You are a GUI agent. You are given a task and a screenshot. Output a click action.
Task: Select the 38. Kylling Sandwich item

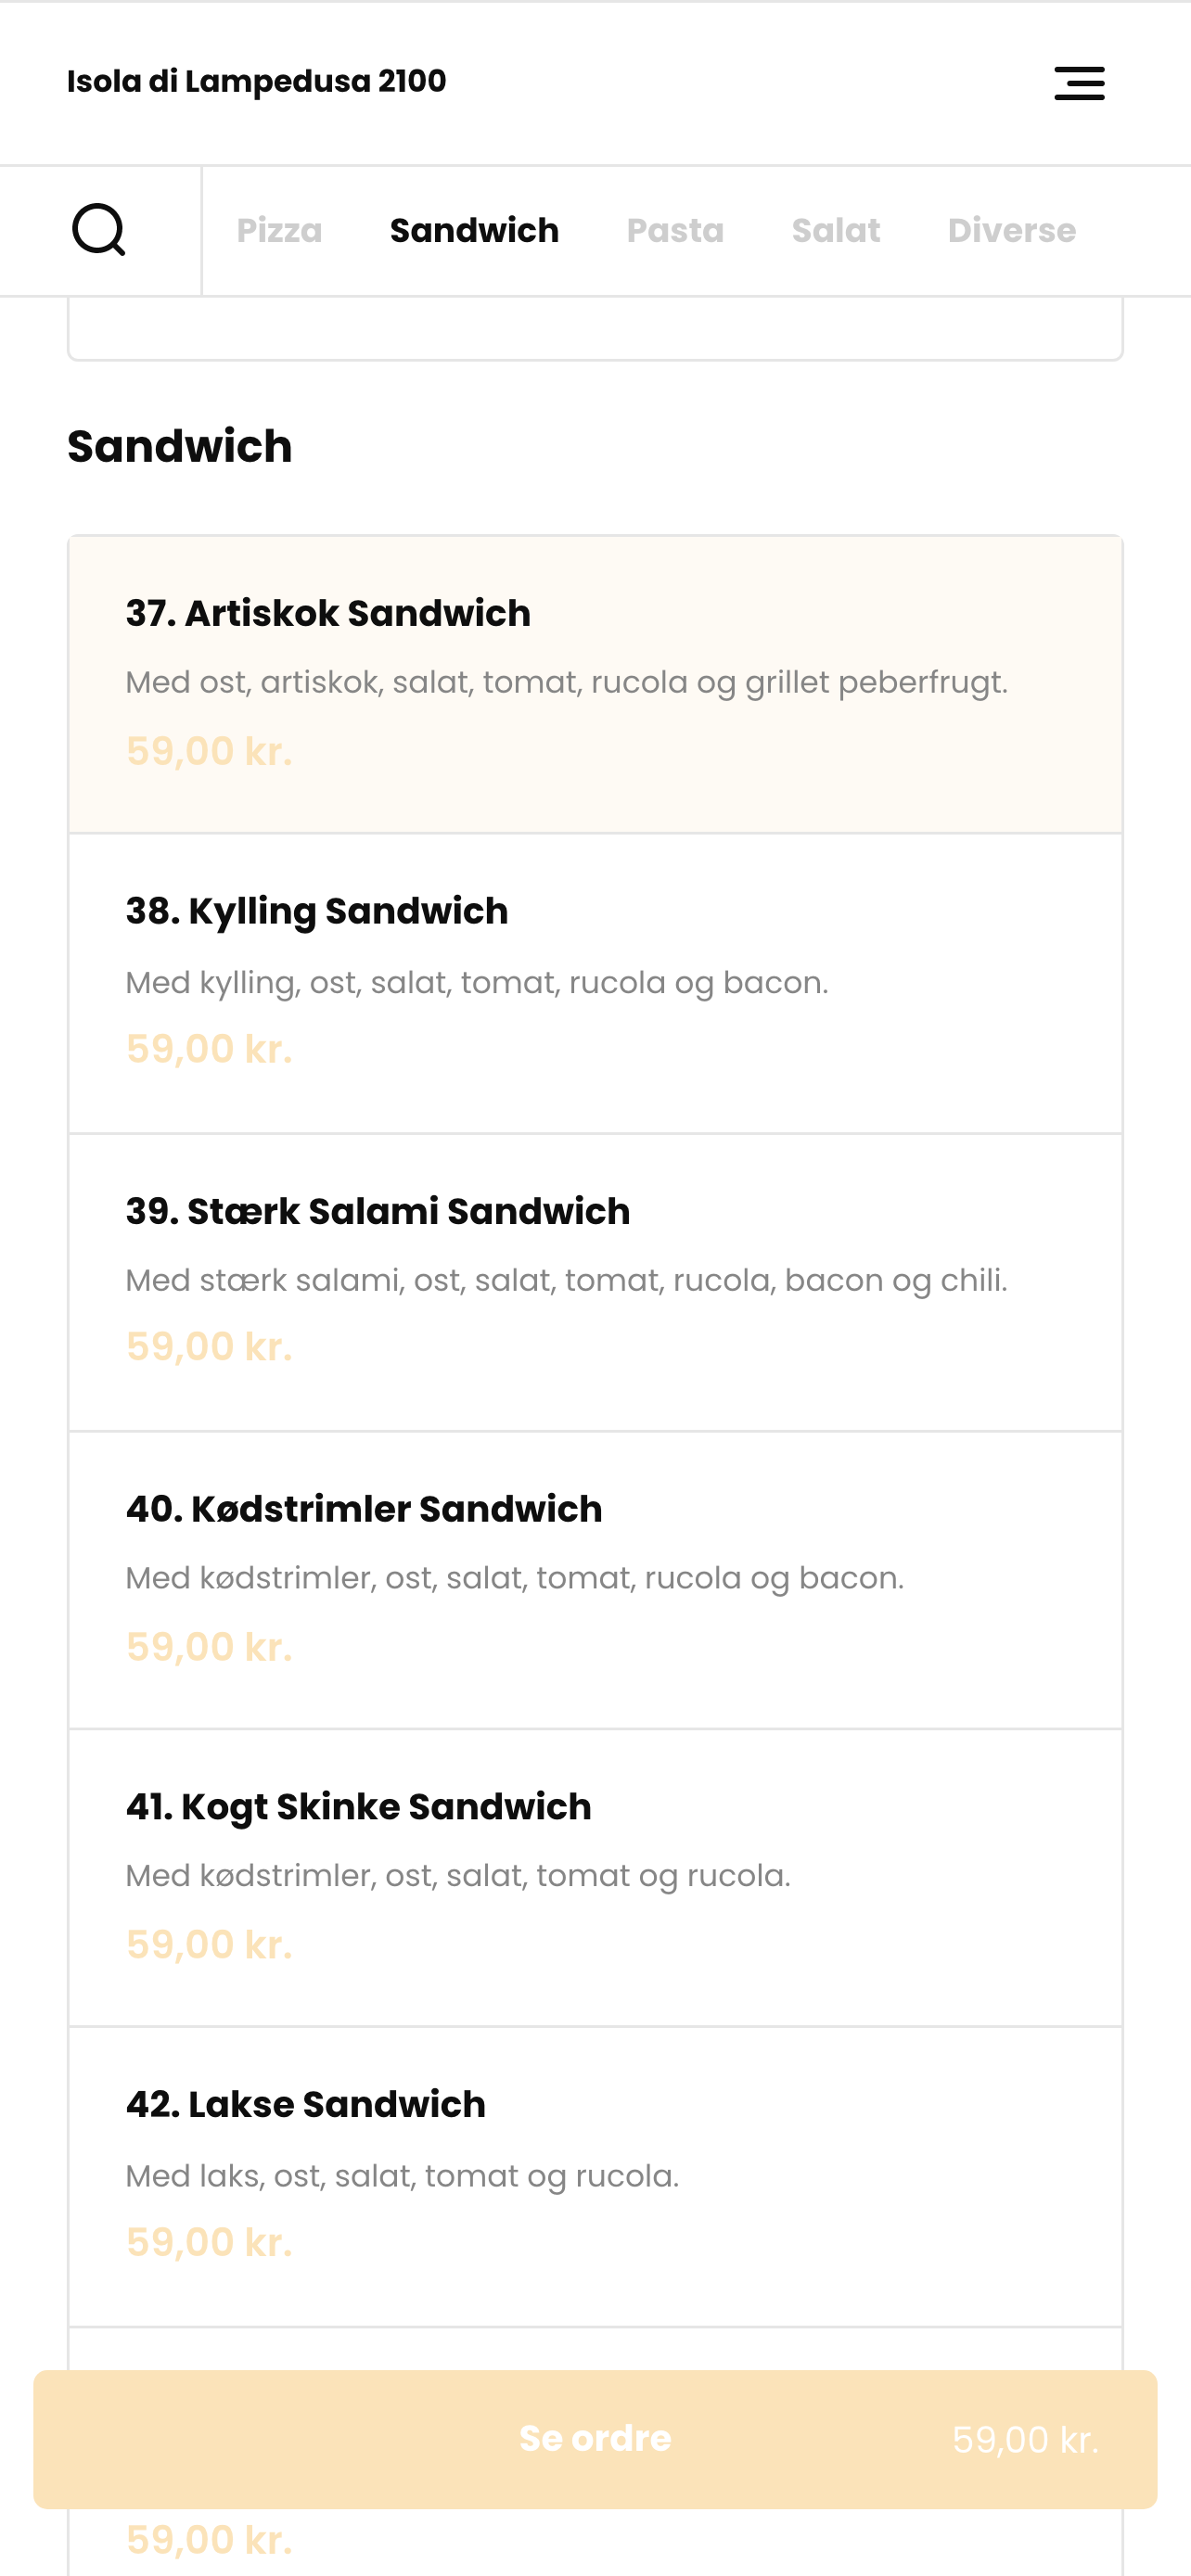pos(595,983)
